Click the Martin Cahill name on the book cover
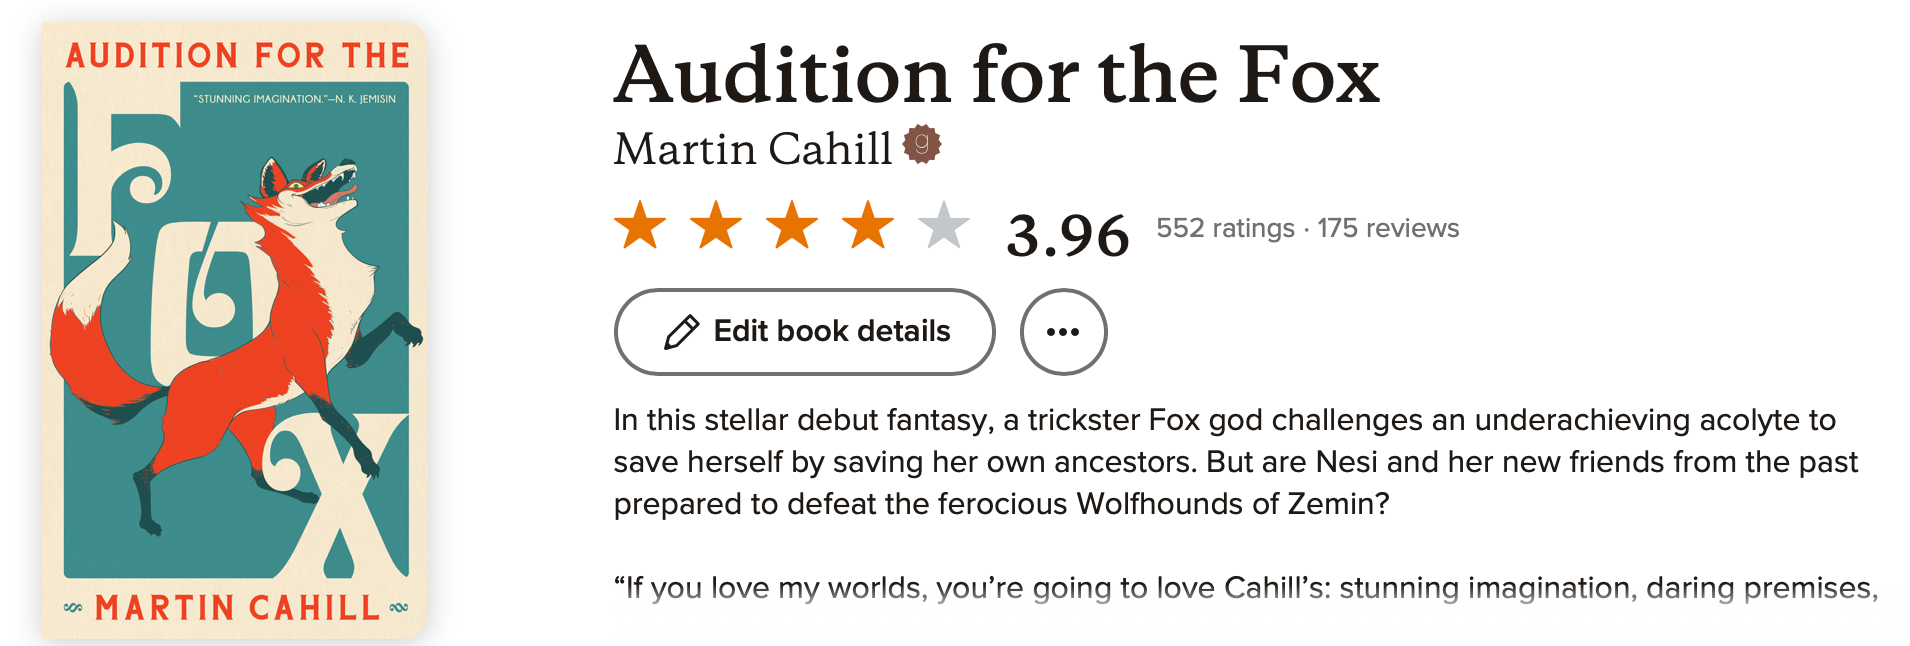 coord(237,607)
